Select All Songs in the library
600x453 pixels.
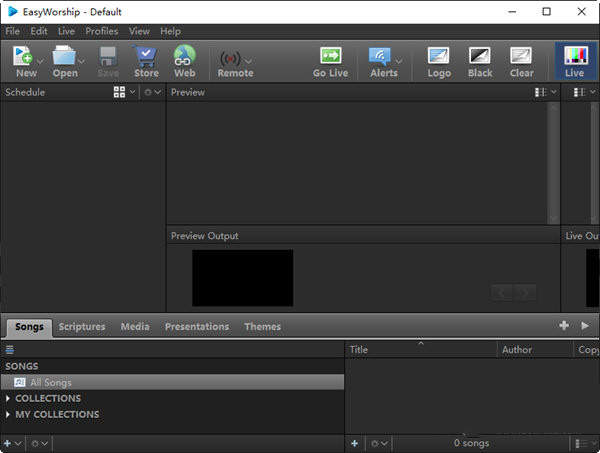[x=50, y=382]
